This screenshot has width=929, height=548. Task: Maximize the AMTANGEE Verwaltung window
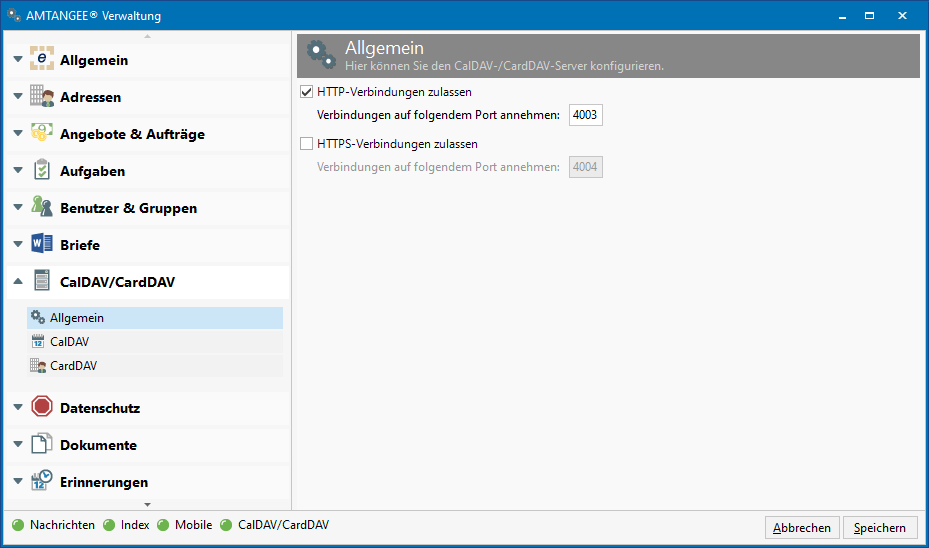click(869, 15)
